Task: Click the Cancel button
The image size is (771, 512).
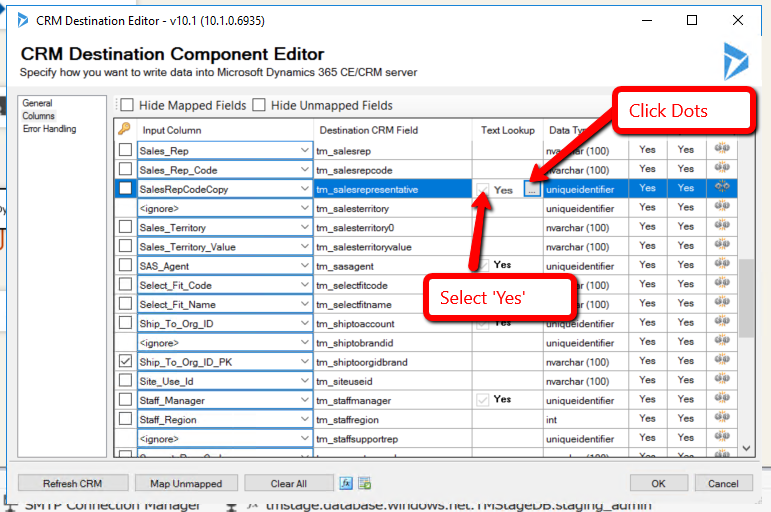Action: (x=723, y=483)
